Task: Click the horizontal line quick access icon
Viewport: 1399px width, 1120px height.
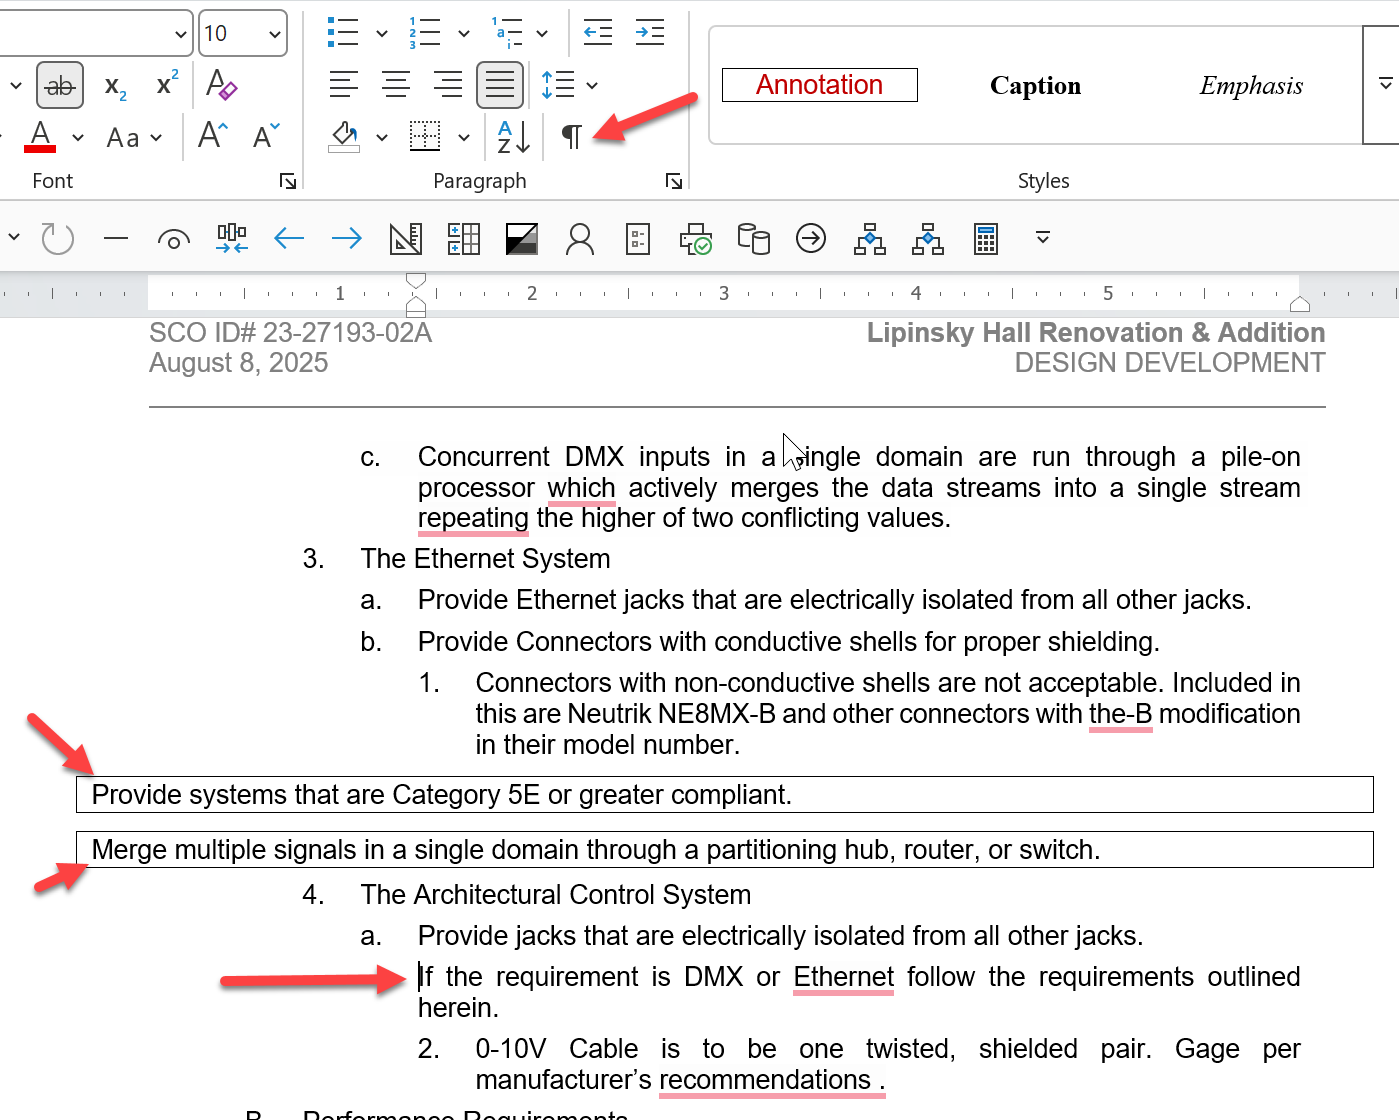Action: [116, 238]
